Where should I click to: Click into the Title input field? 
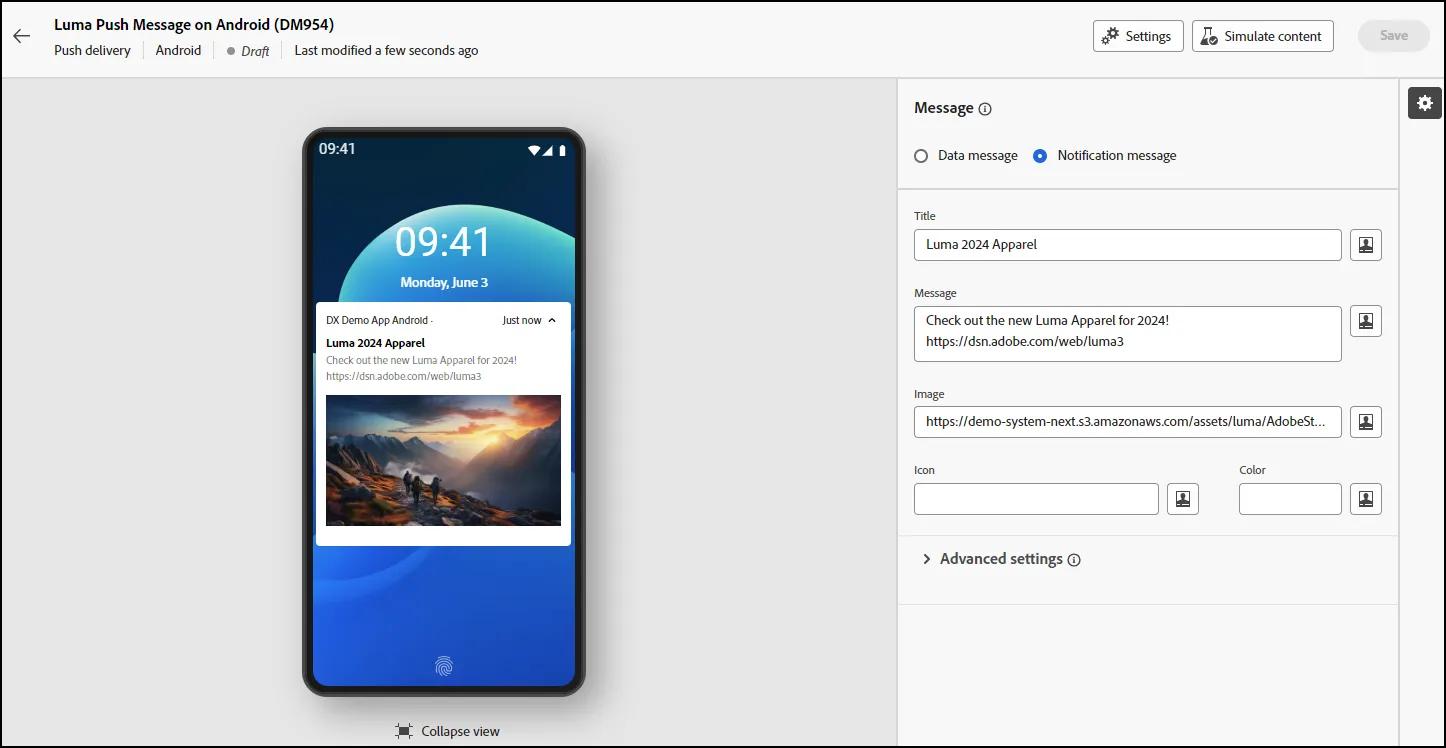[x=1128, y=245]
